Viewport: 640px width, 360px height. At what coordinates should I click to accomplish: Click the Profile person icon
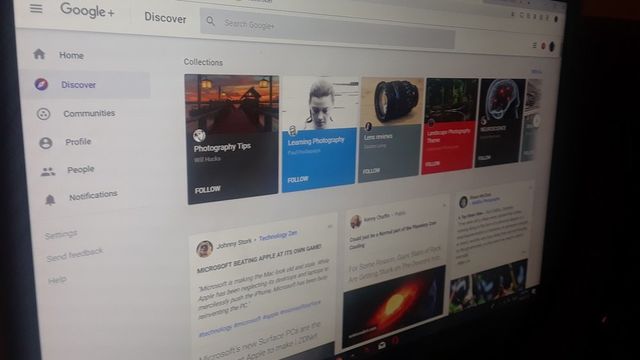46,143
